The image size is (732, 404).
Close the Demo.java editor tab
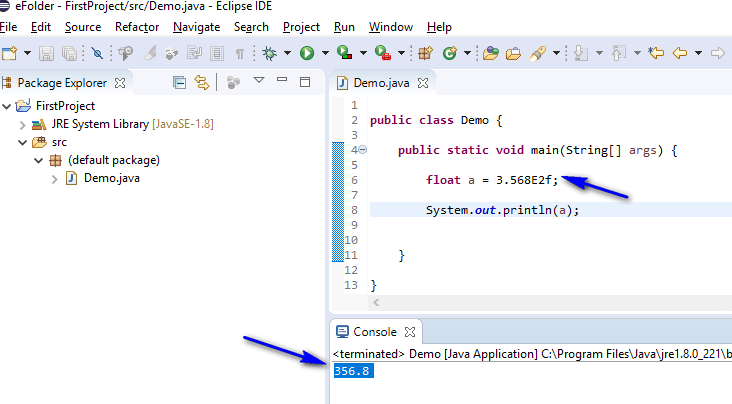click(423, 83)
